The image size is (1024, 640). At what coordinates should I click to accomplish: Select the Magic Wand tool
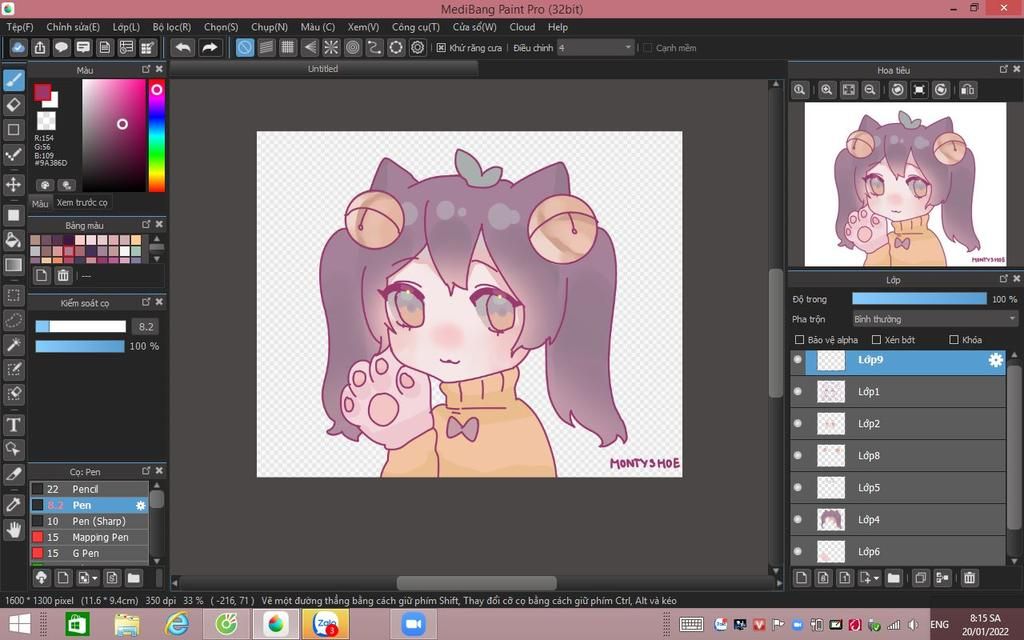click(14, 345)
